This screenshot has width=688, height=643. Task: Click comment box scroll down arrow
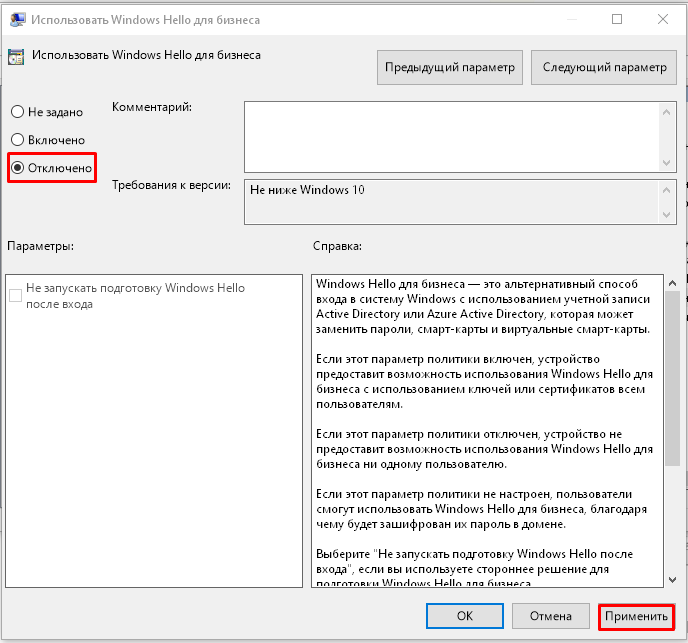pyautogui.click(x=666, y=163)
